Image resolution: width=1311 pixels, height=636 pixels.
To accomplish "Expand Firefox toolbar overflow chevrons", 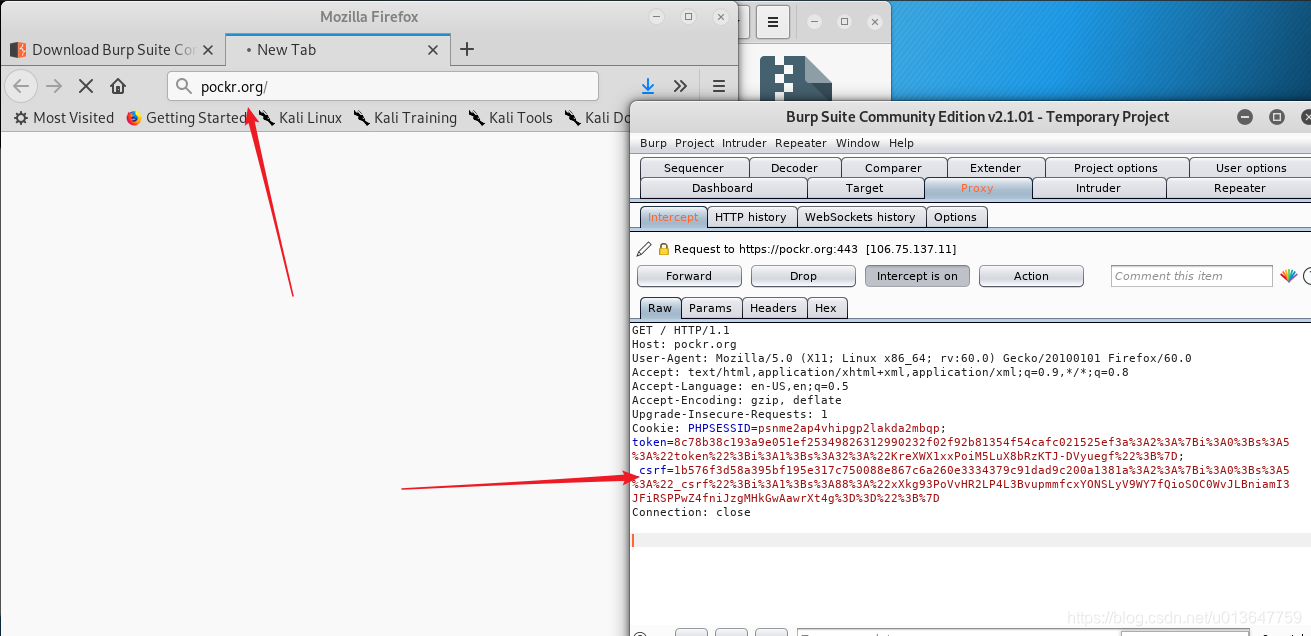I will click(680, 86).
